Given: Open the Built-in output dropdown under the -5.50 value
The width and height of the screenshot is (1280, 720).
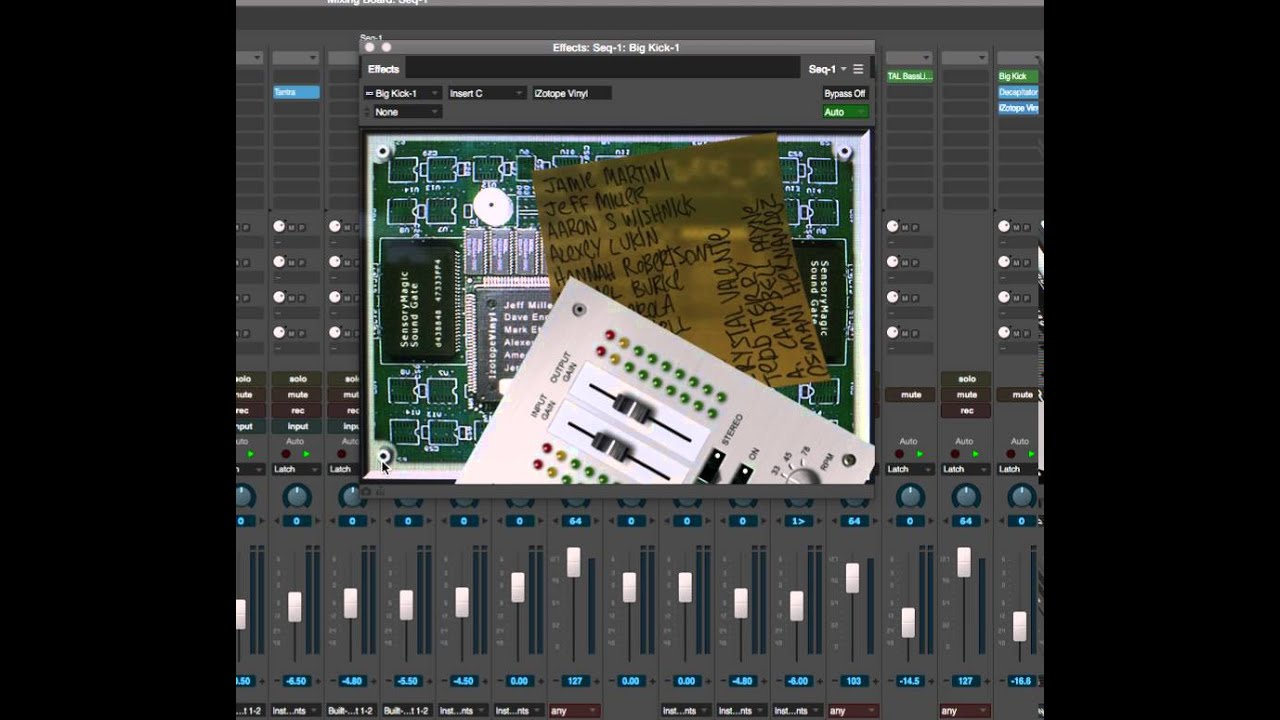Looking at the screenshot, I should pyautogui.click(x=408, y=711).
